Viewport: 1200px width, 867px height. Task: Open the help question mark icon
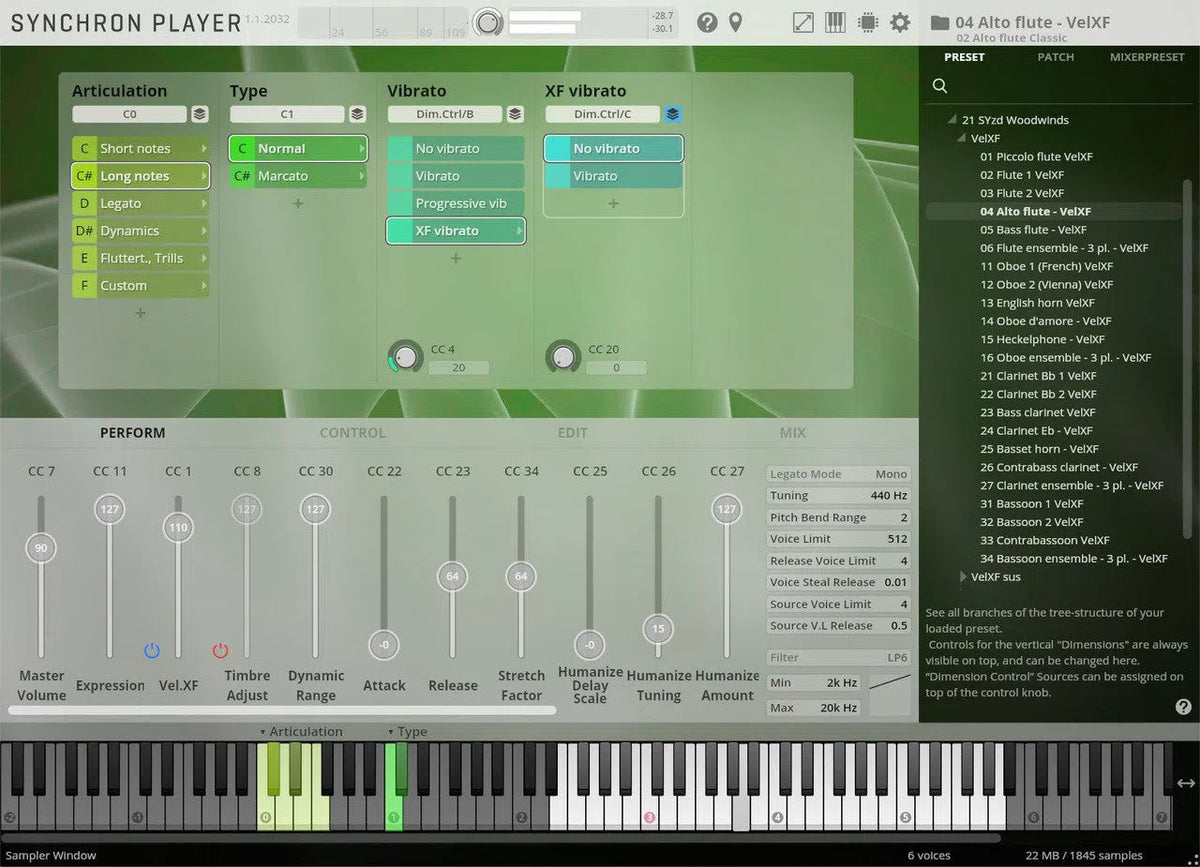[707, 22]
